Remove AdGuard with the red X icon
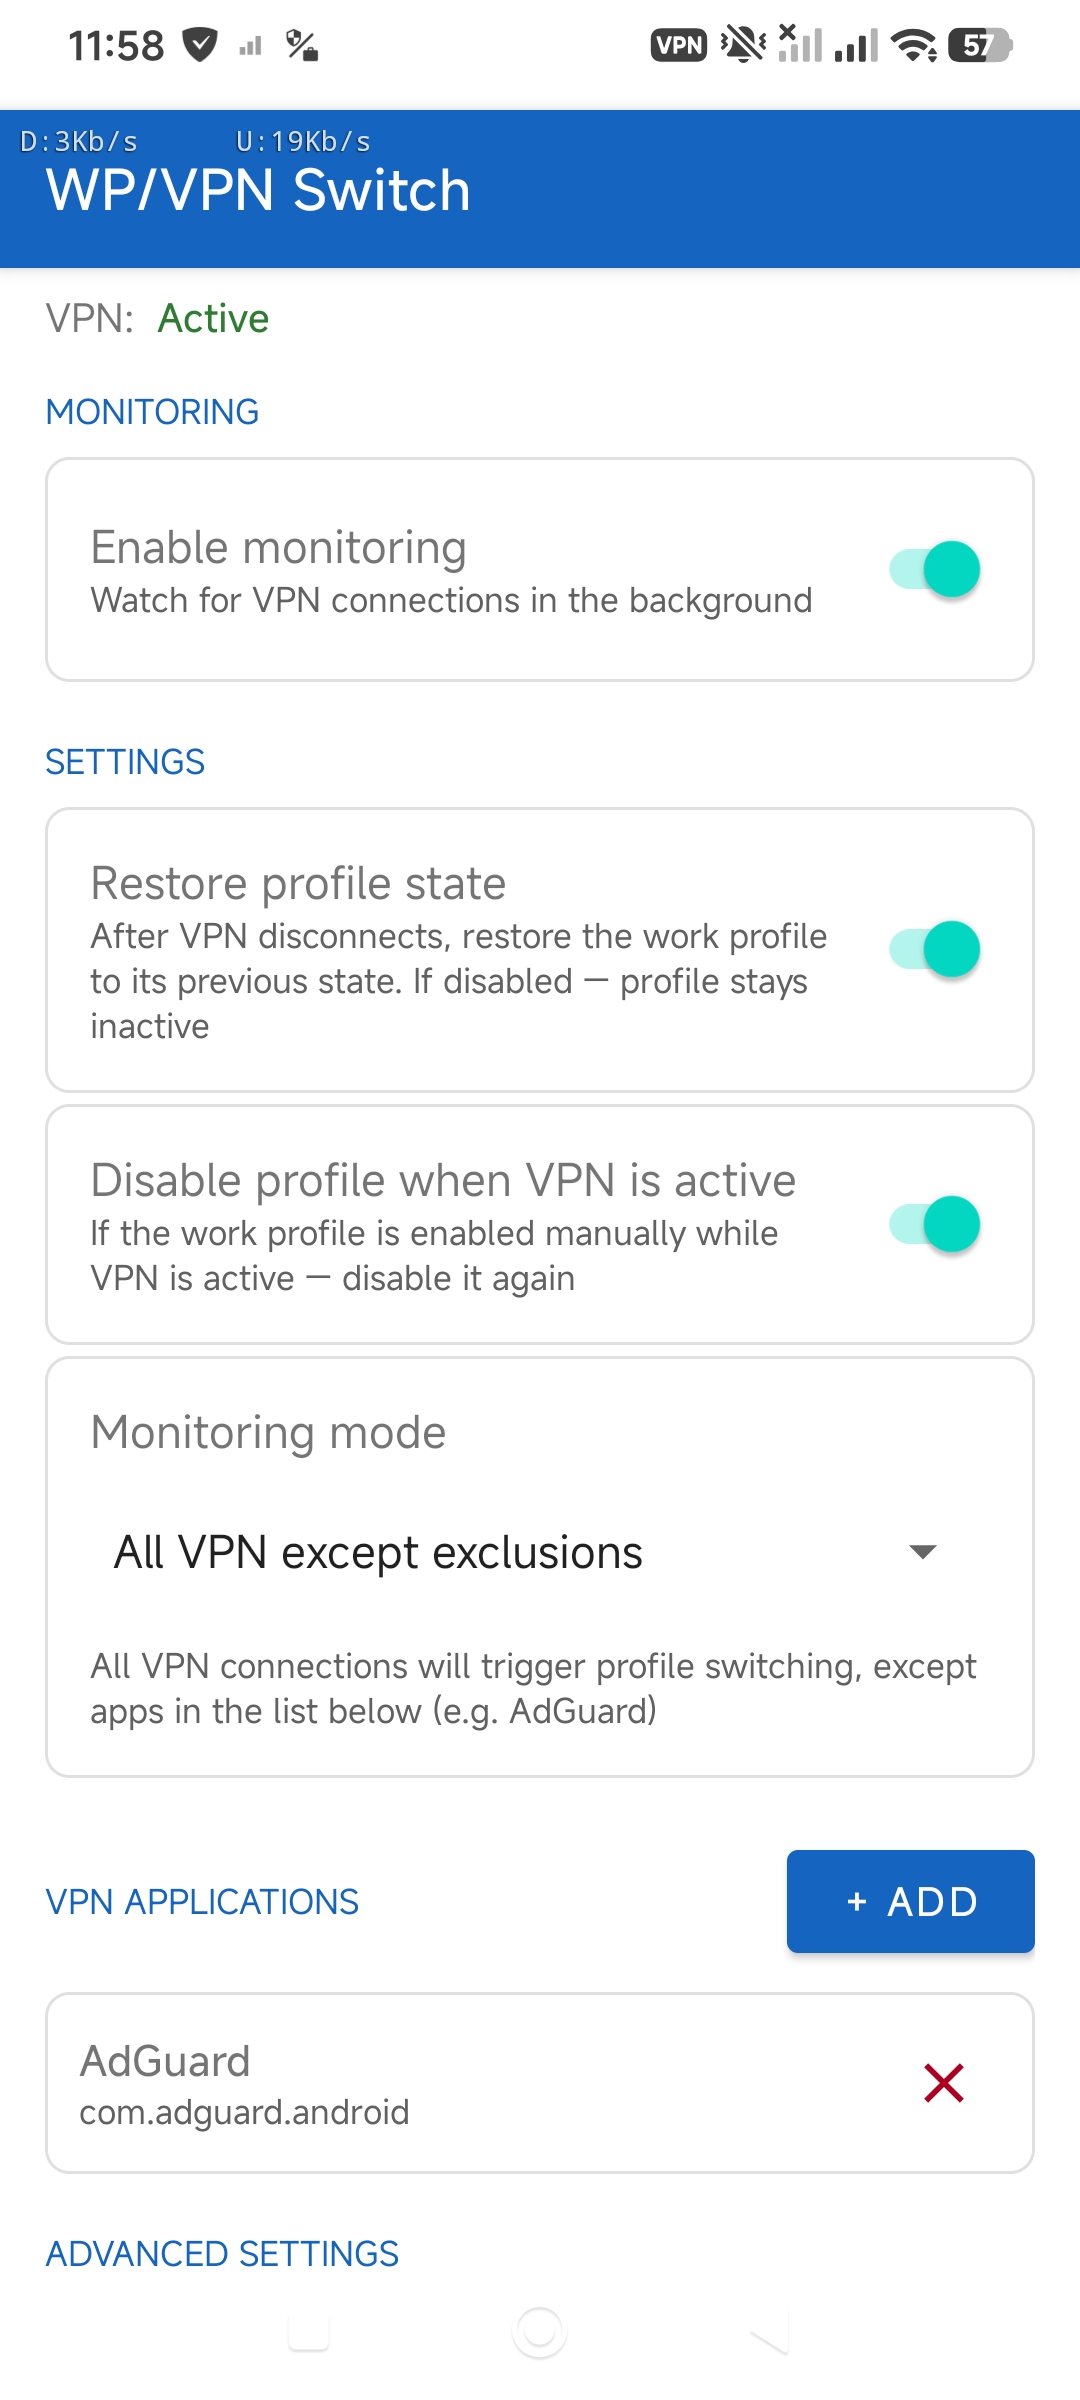The width and height of the screenshot is (1080, 2400). click(x=943, y=2083)
